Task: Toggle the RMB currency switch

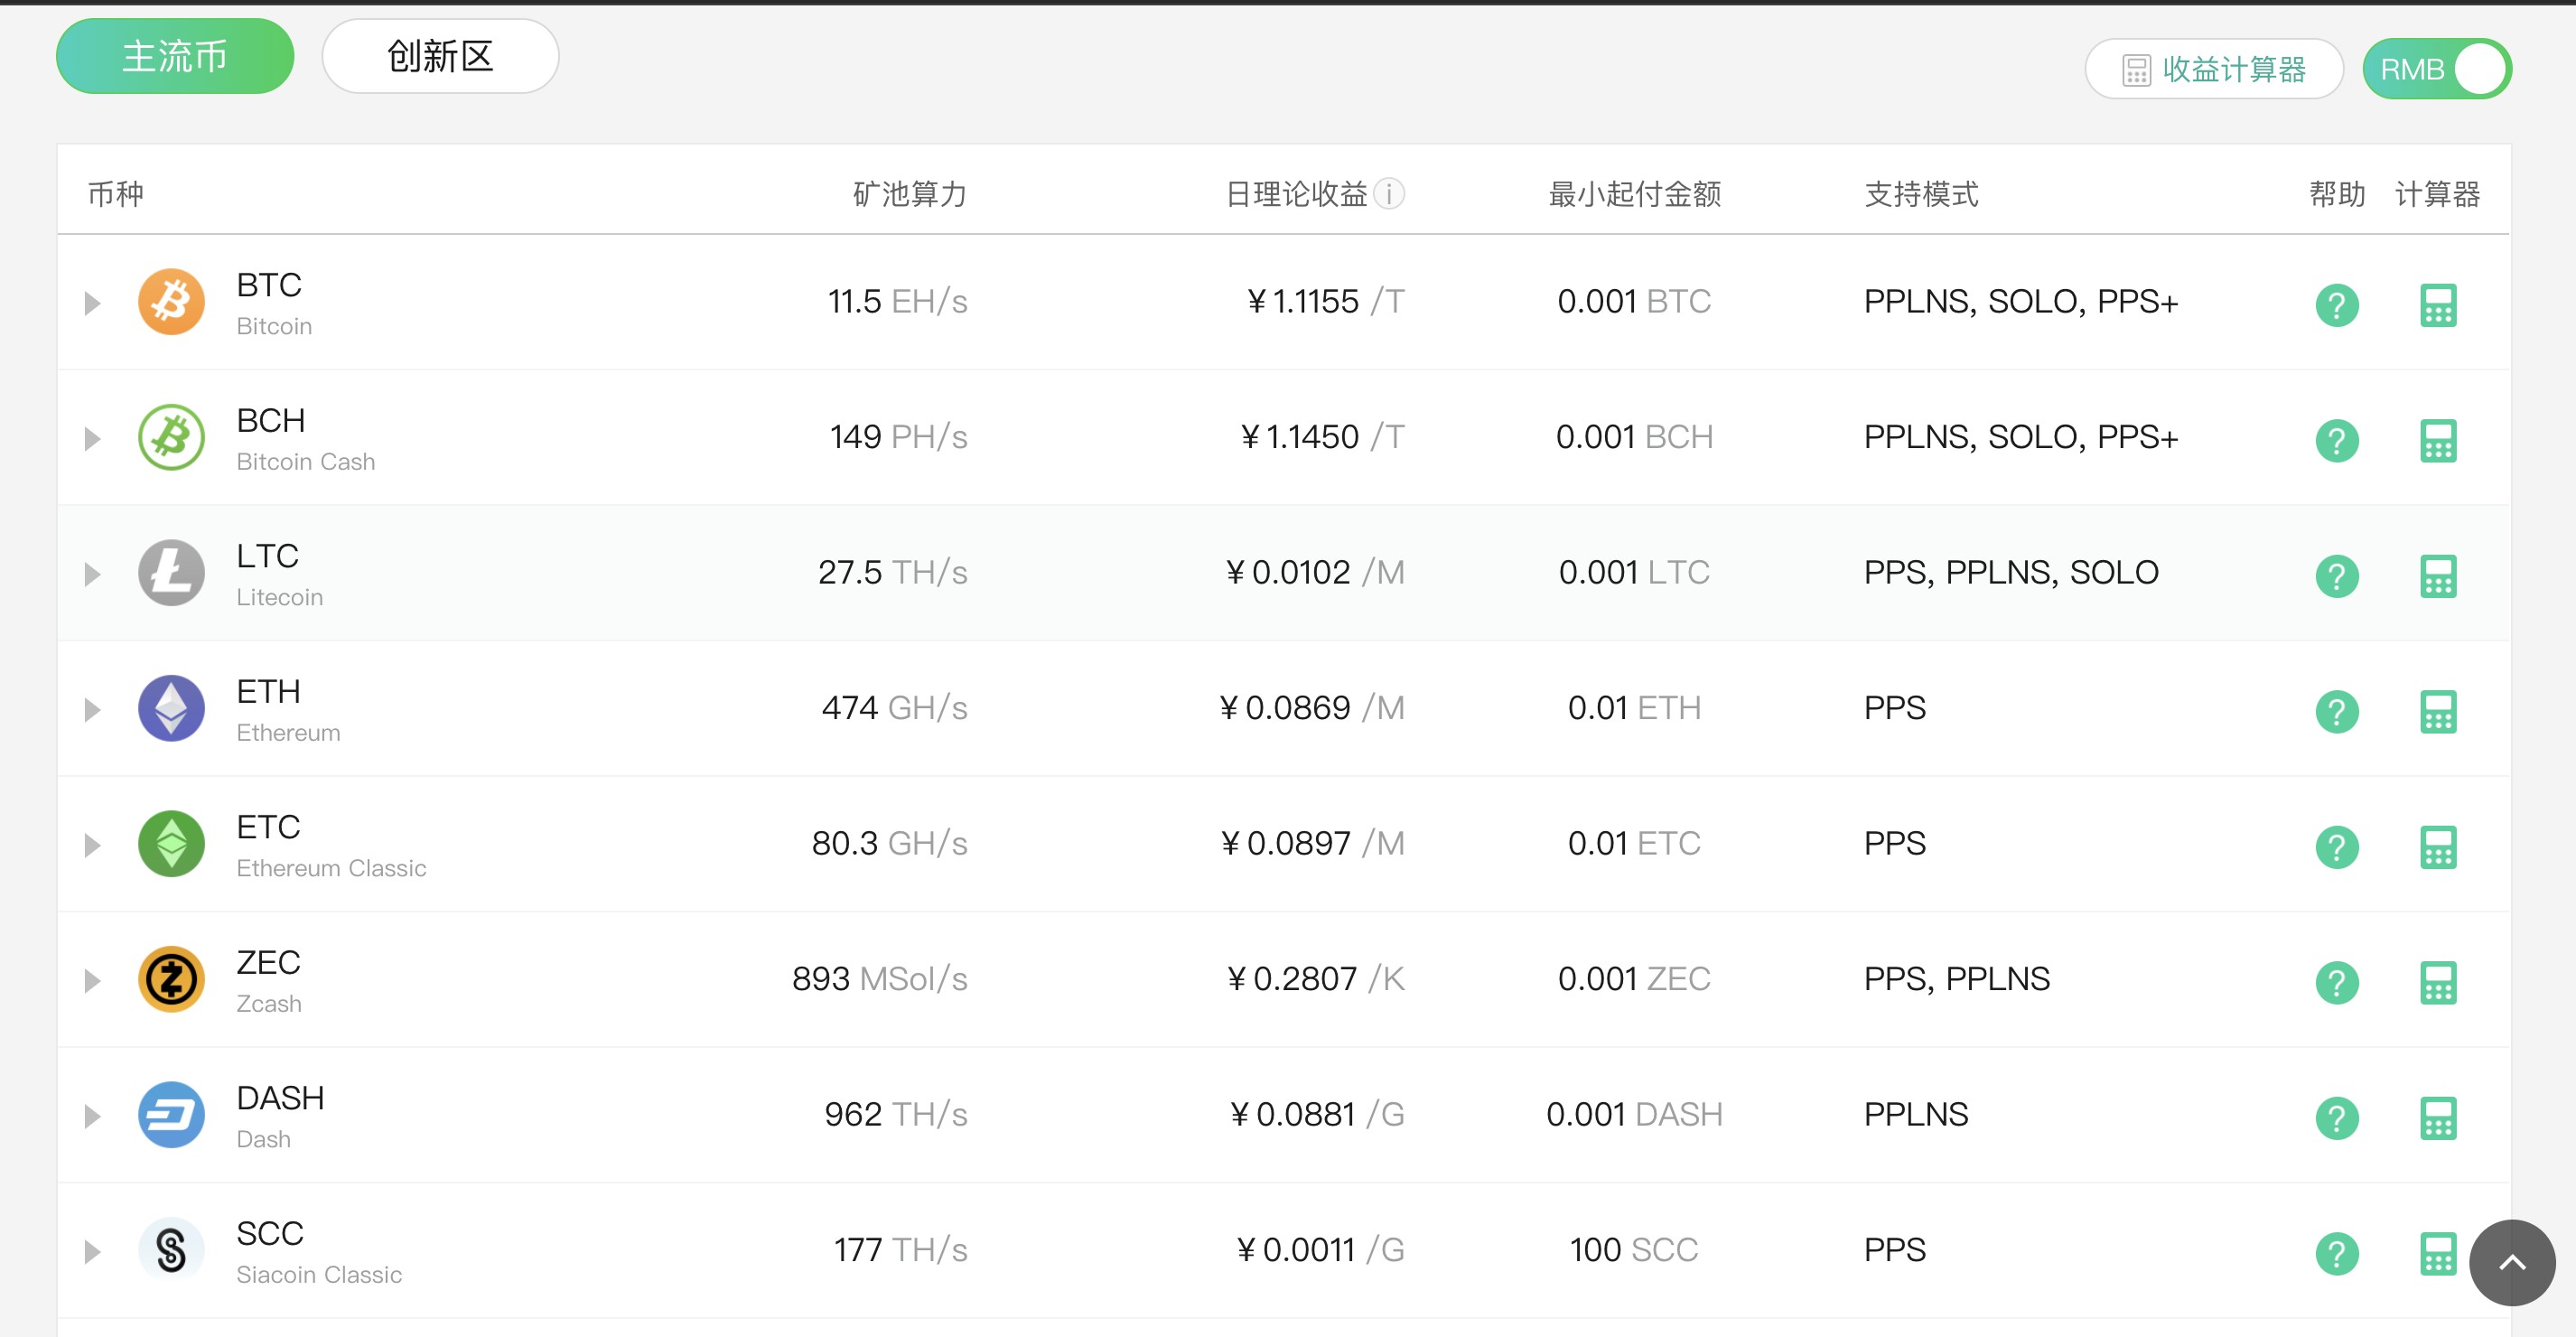Action: point(2435,69)
